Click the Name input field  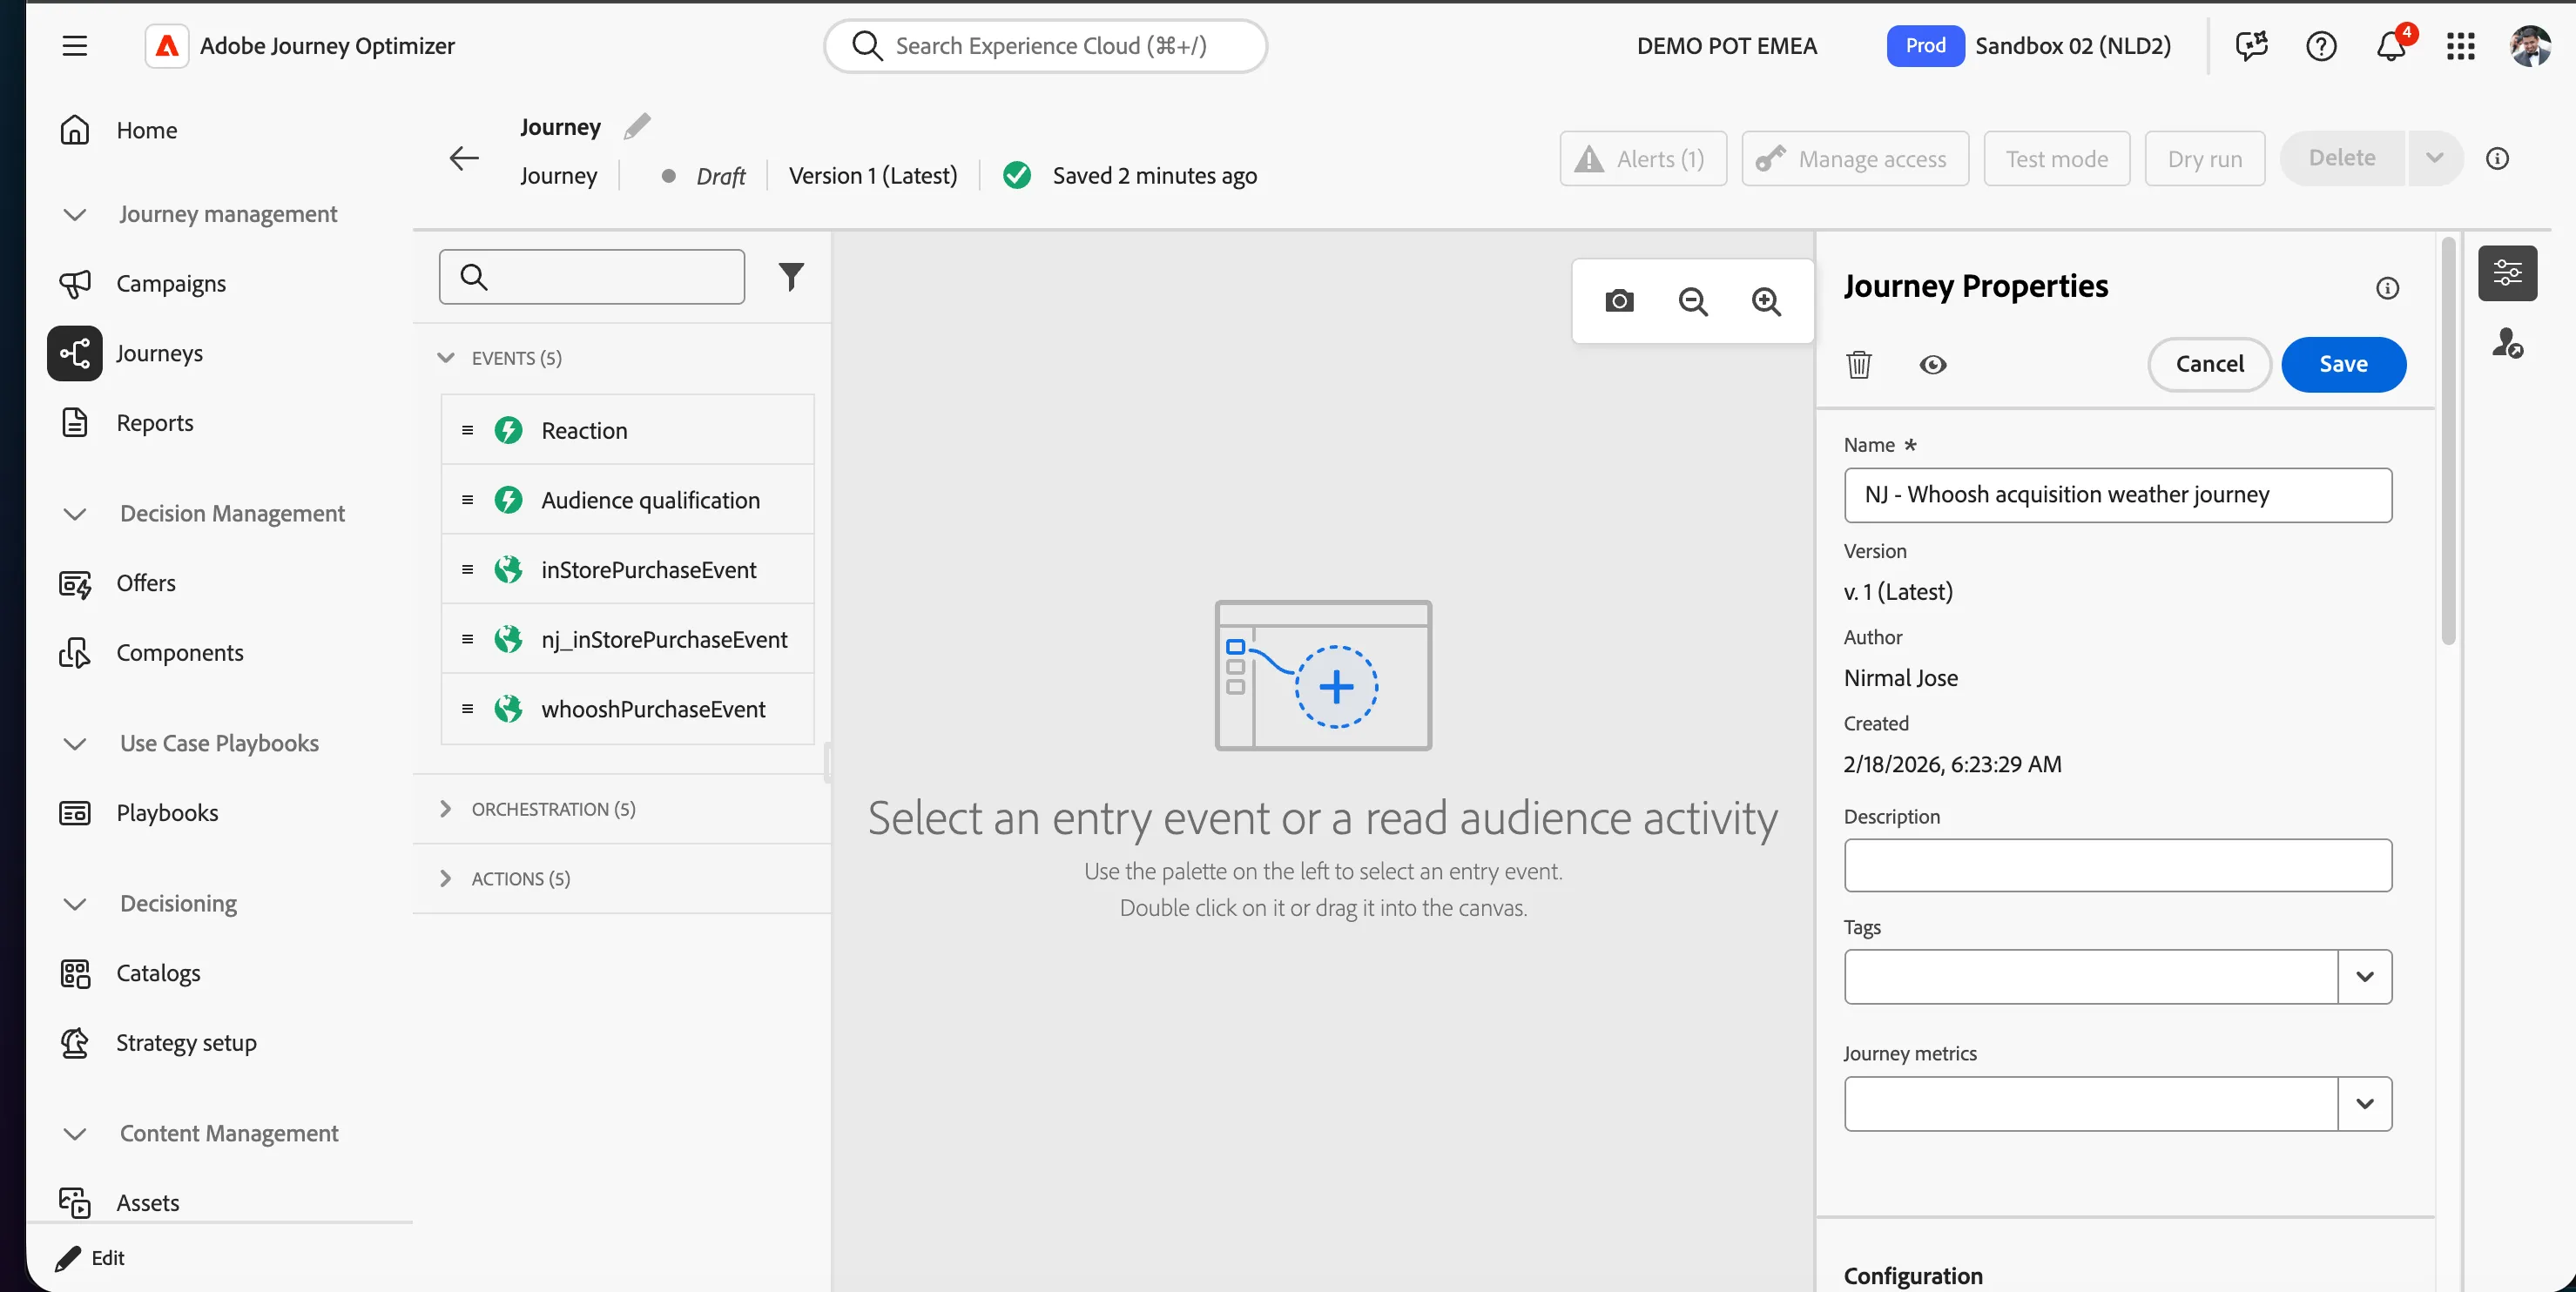click(x=2117, y=495)
